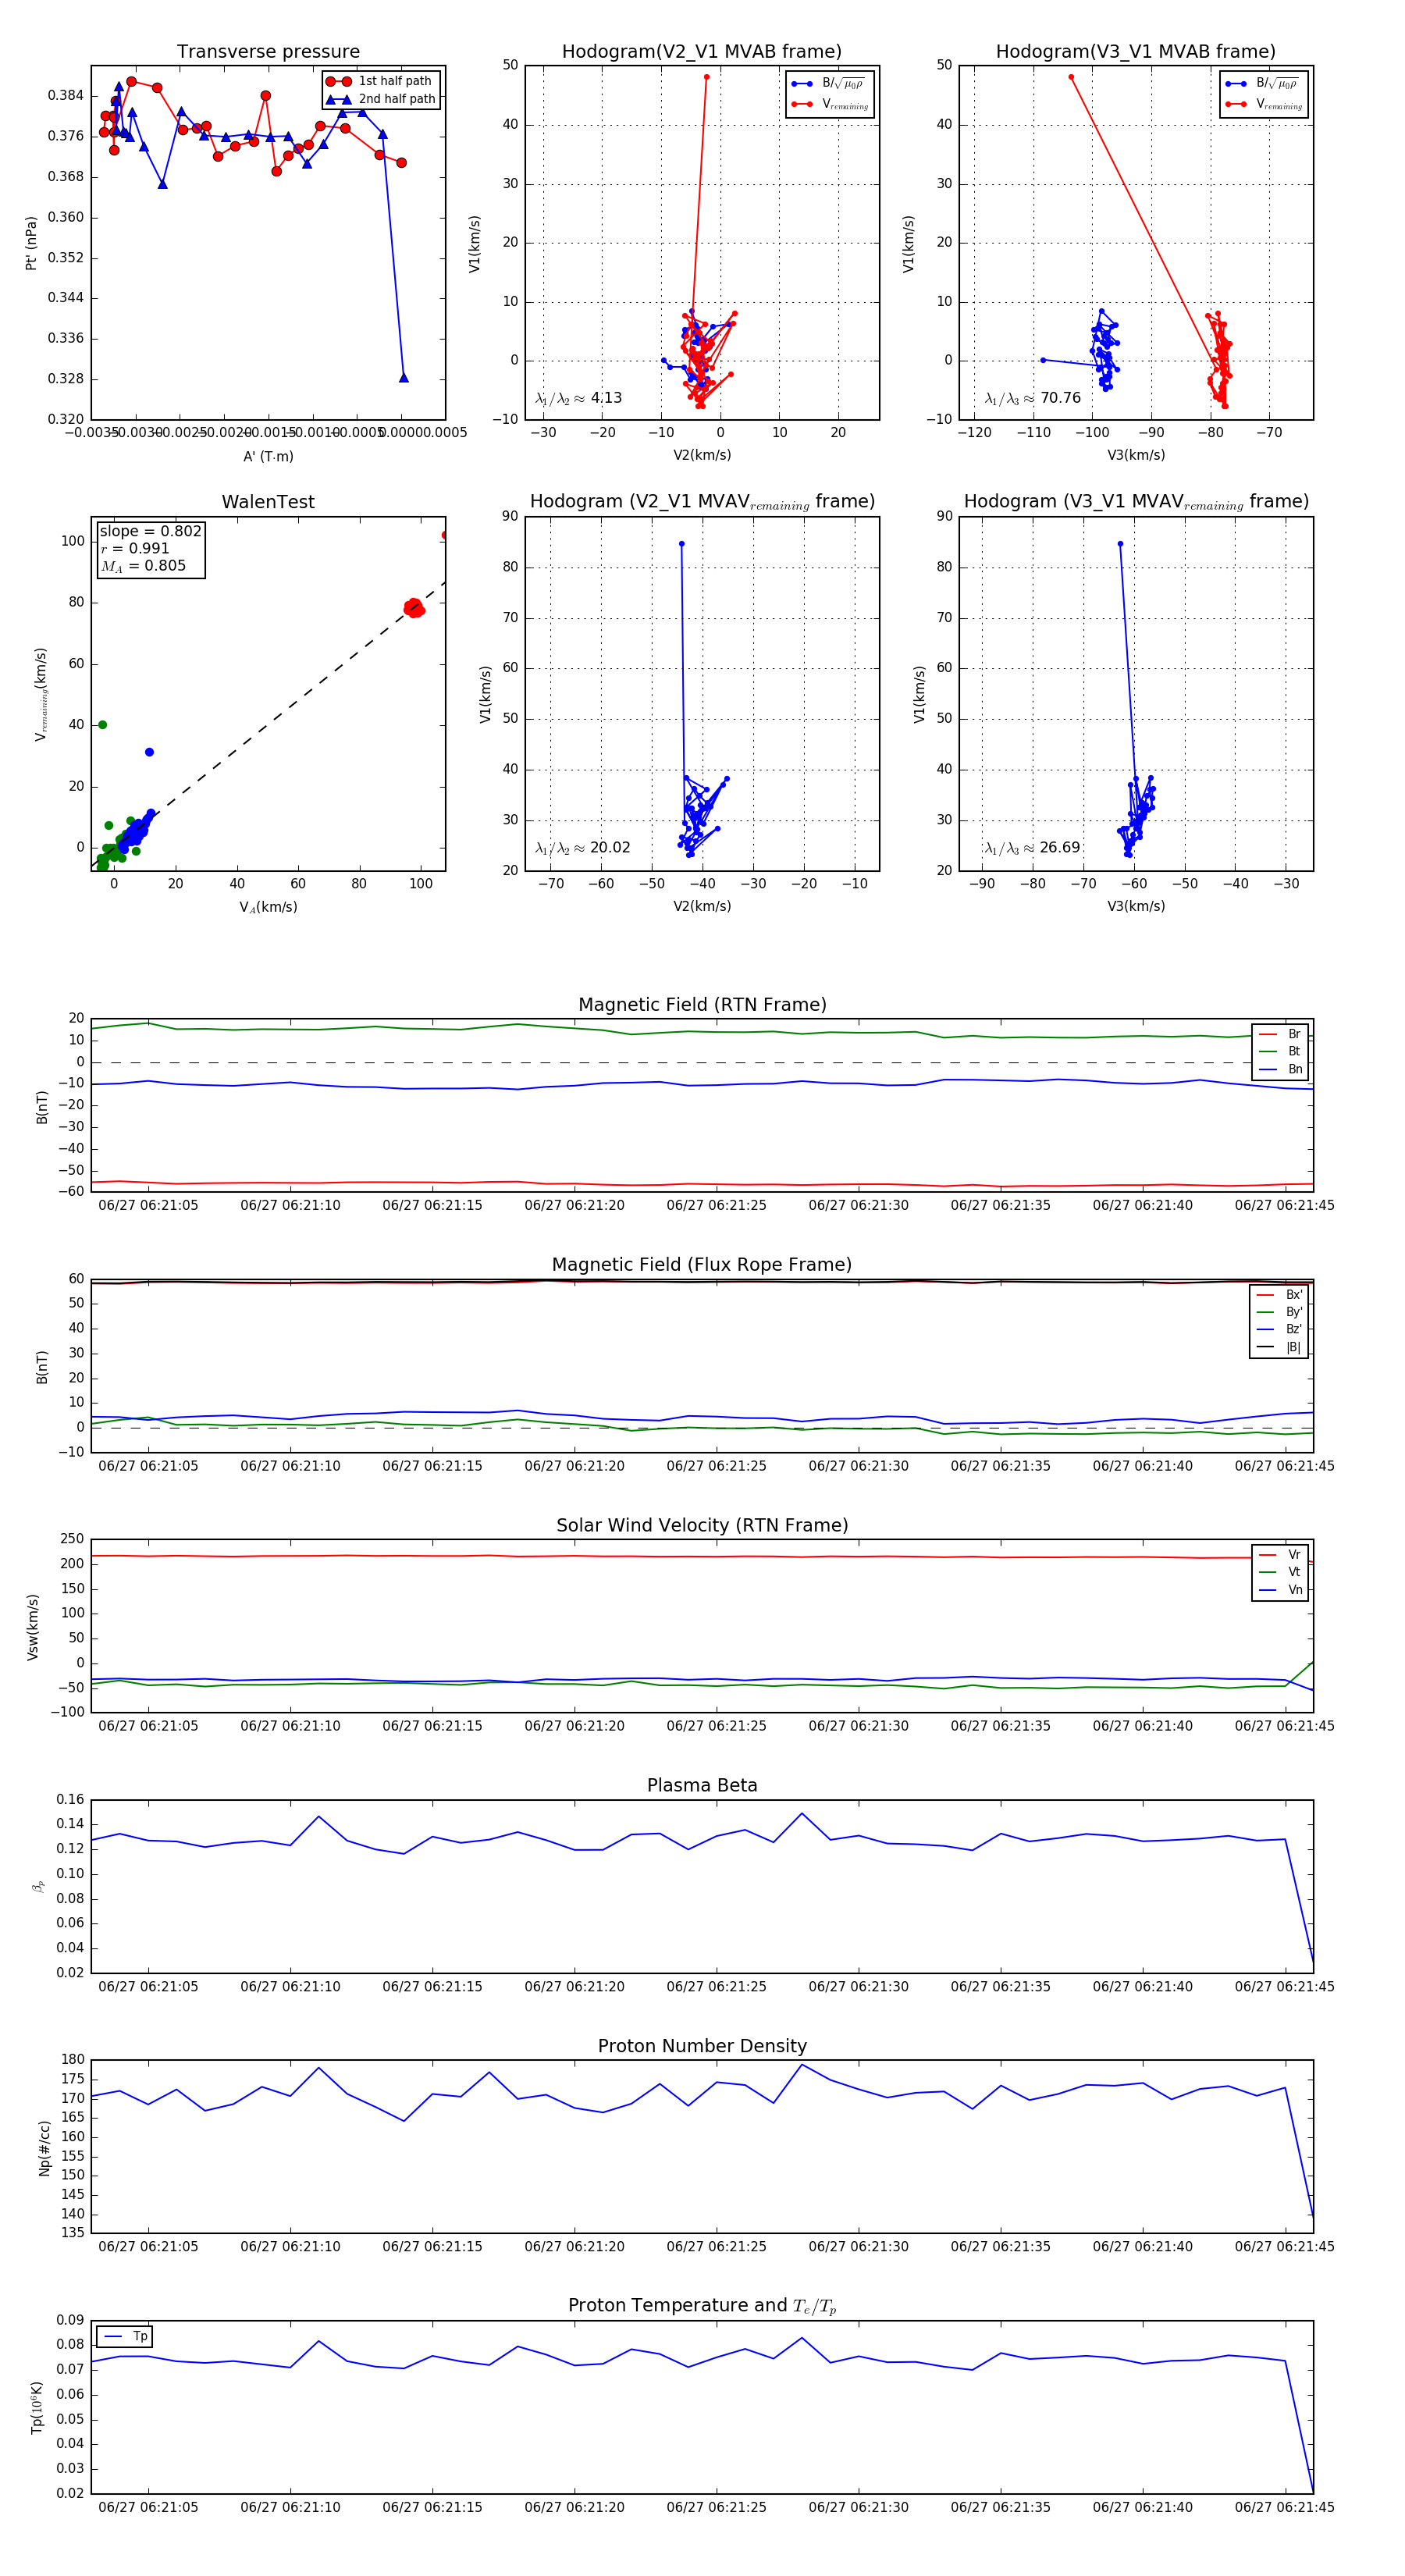Click the Tp legend in Proton Temperature plot

(x=125, y=2336)
